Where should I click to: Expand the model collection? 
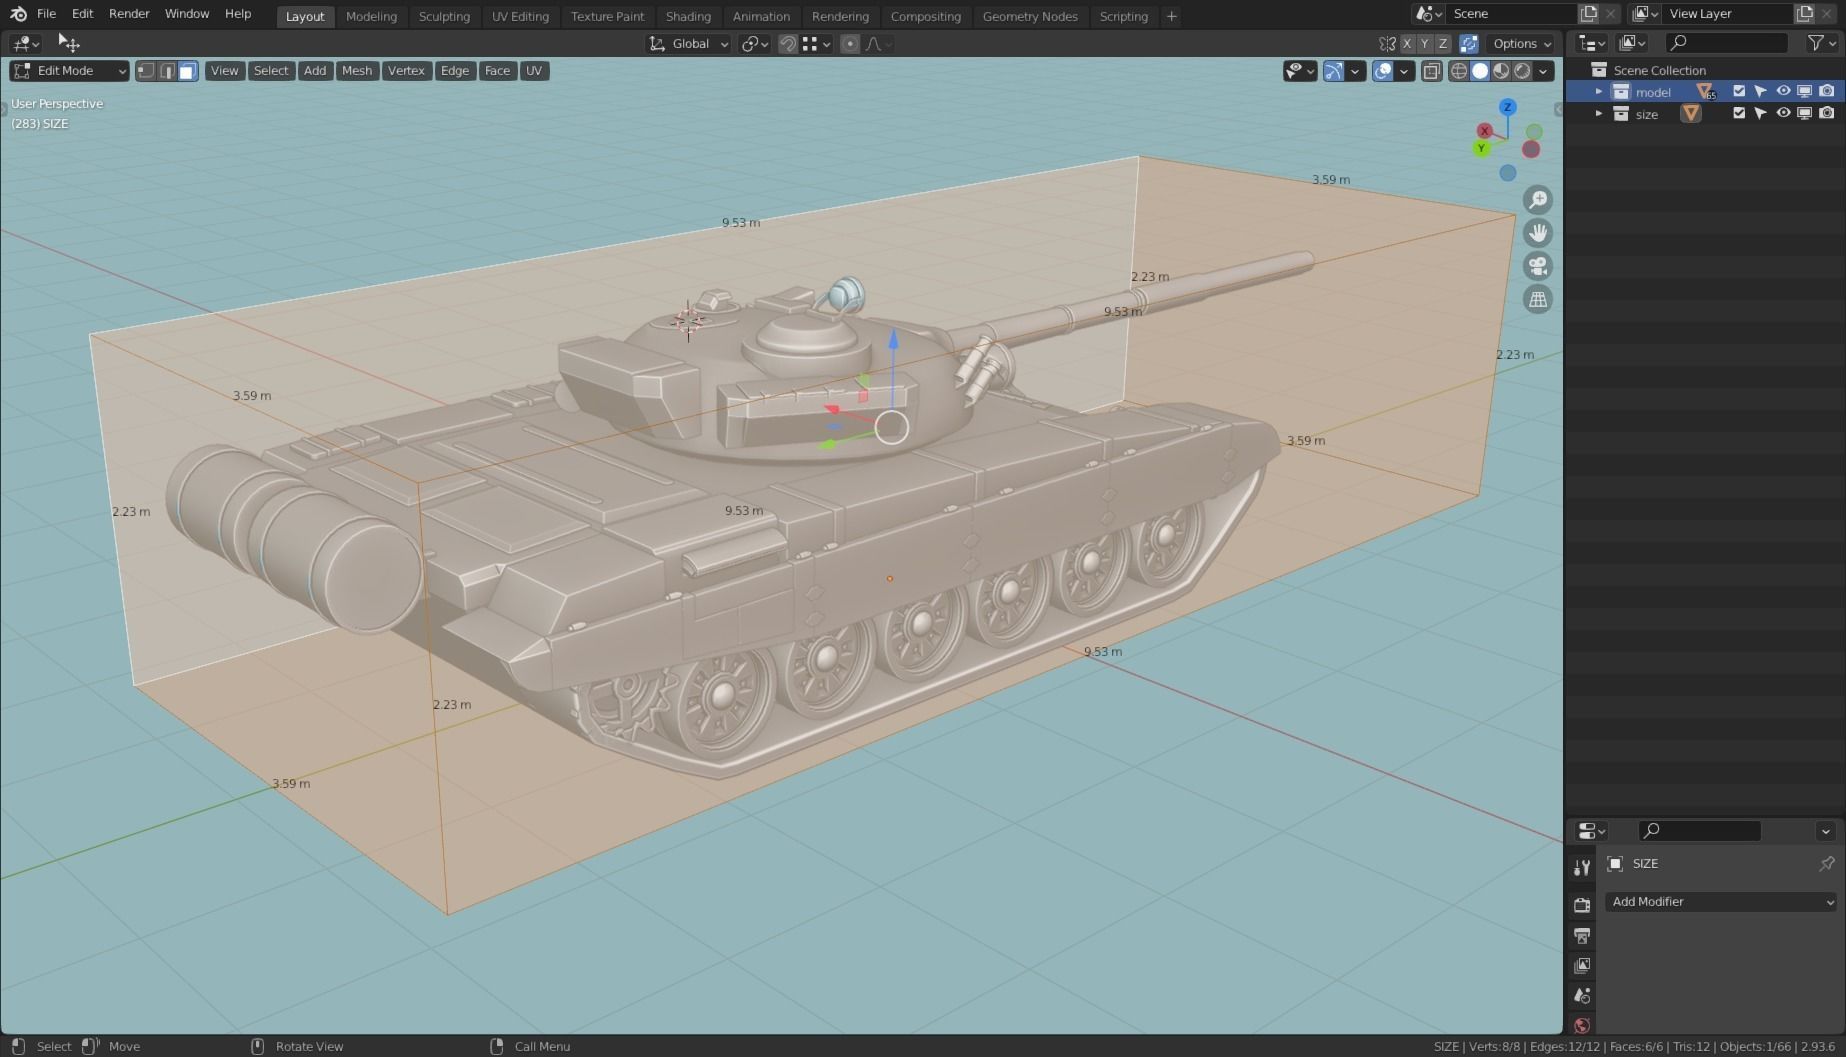(x=1598, y=91)
